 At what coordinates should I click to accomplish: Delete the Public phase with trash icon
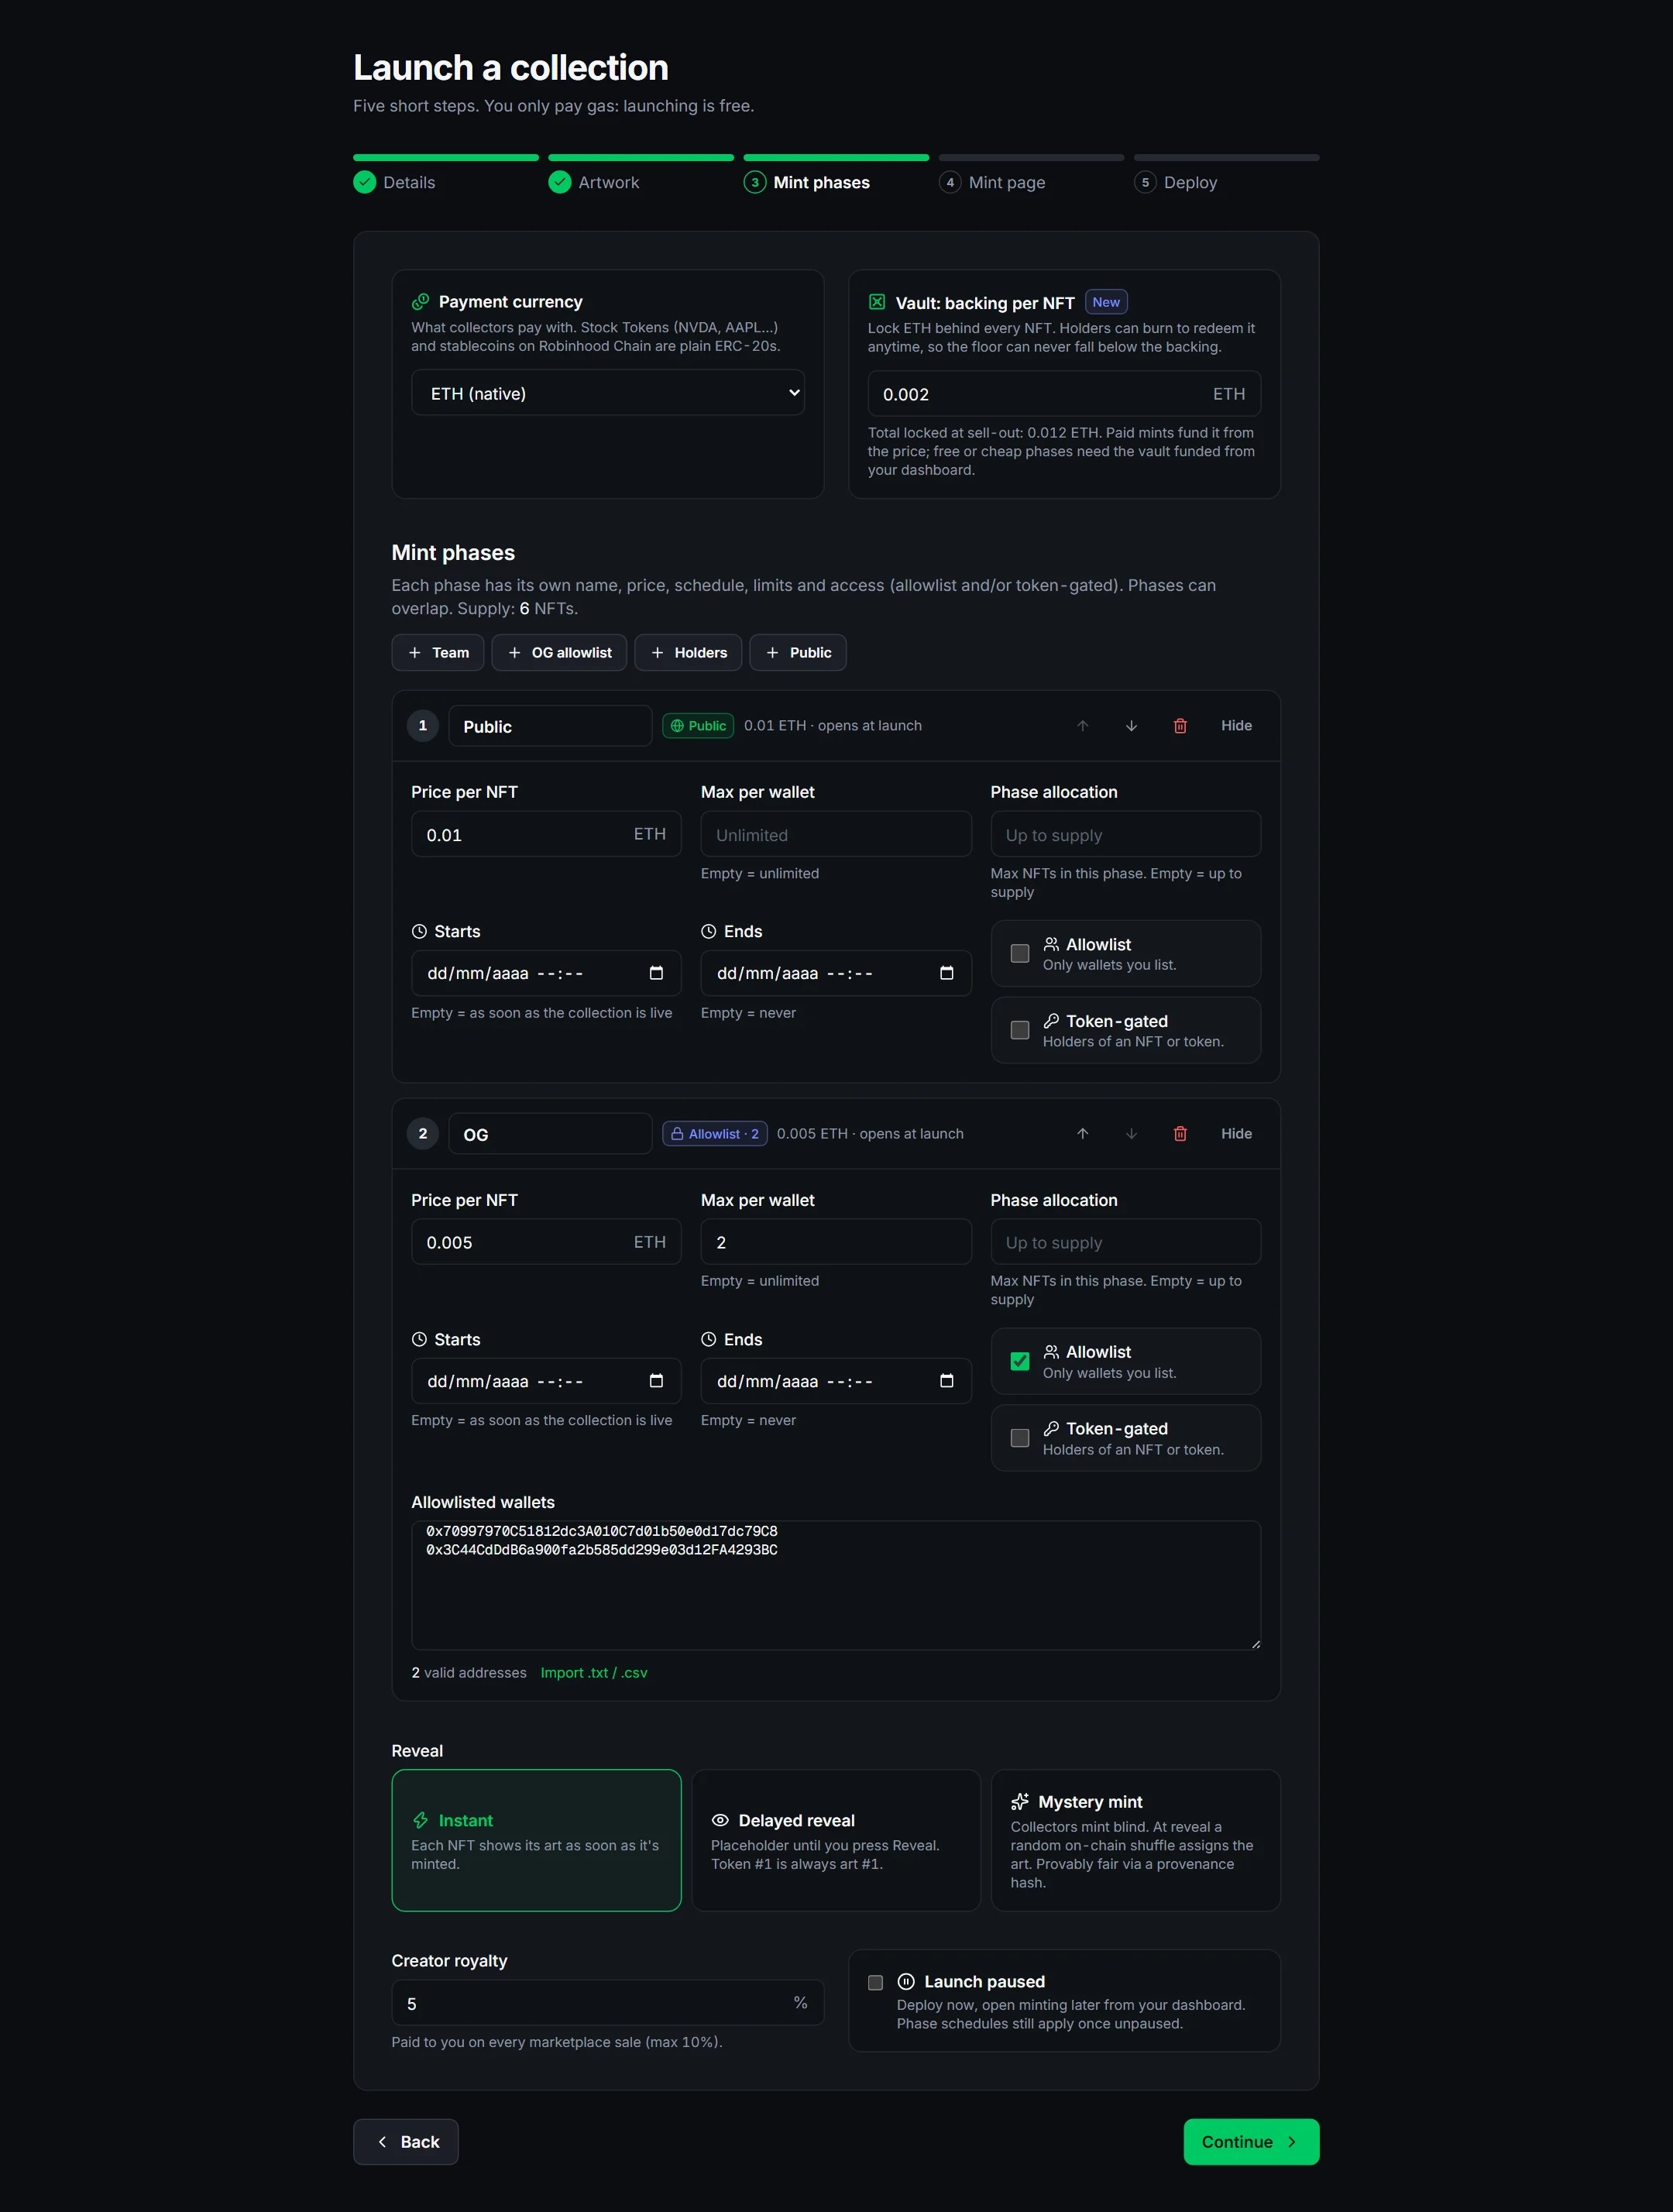coord(1180,726)
